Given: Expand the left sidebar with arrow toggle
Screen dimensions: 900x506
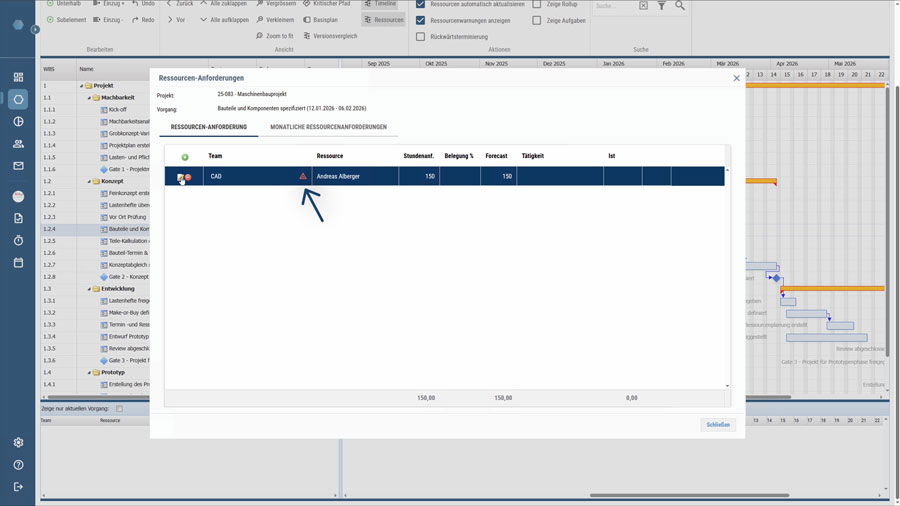Looking at the screenshot, I should tap(35, 29).
